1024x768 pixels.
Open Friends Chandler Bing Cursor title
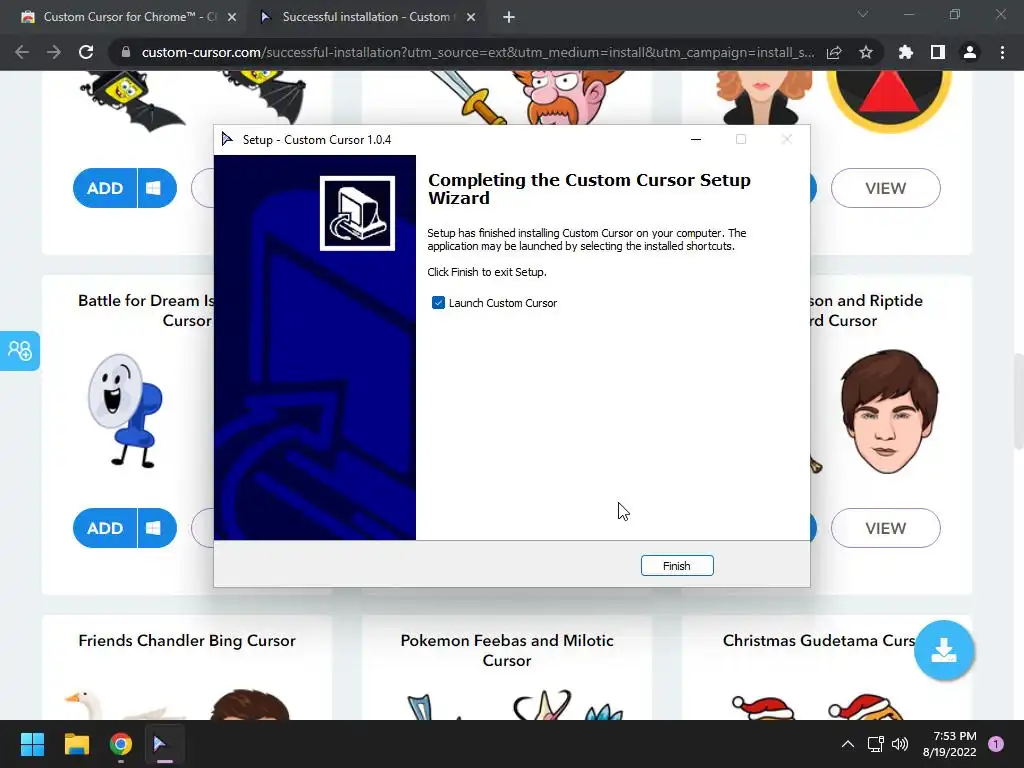(x=187, y=641)
